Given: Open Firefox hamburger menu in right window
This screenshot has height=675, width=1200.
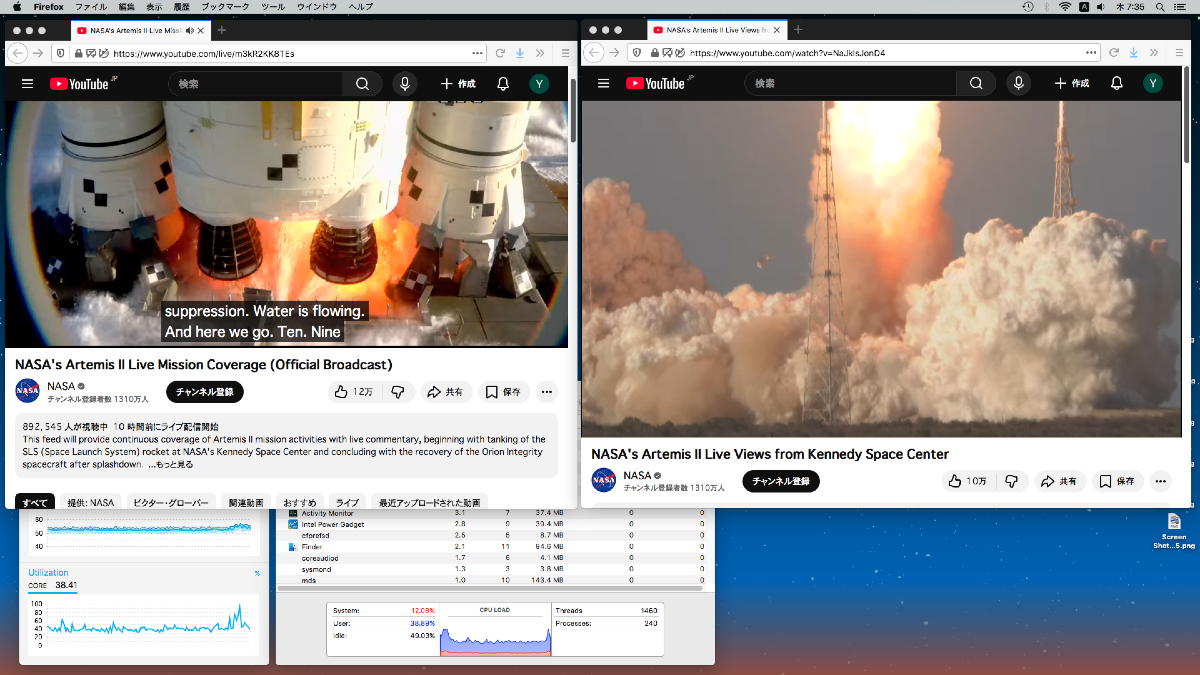Looking at the screenshot, I should click(1177, 52).
